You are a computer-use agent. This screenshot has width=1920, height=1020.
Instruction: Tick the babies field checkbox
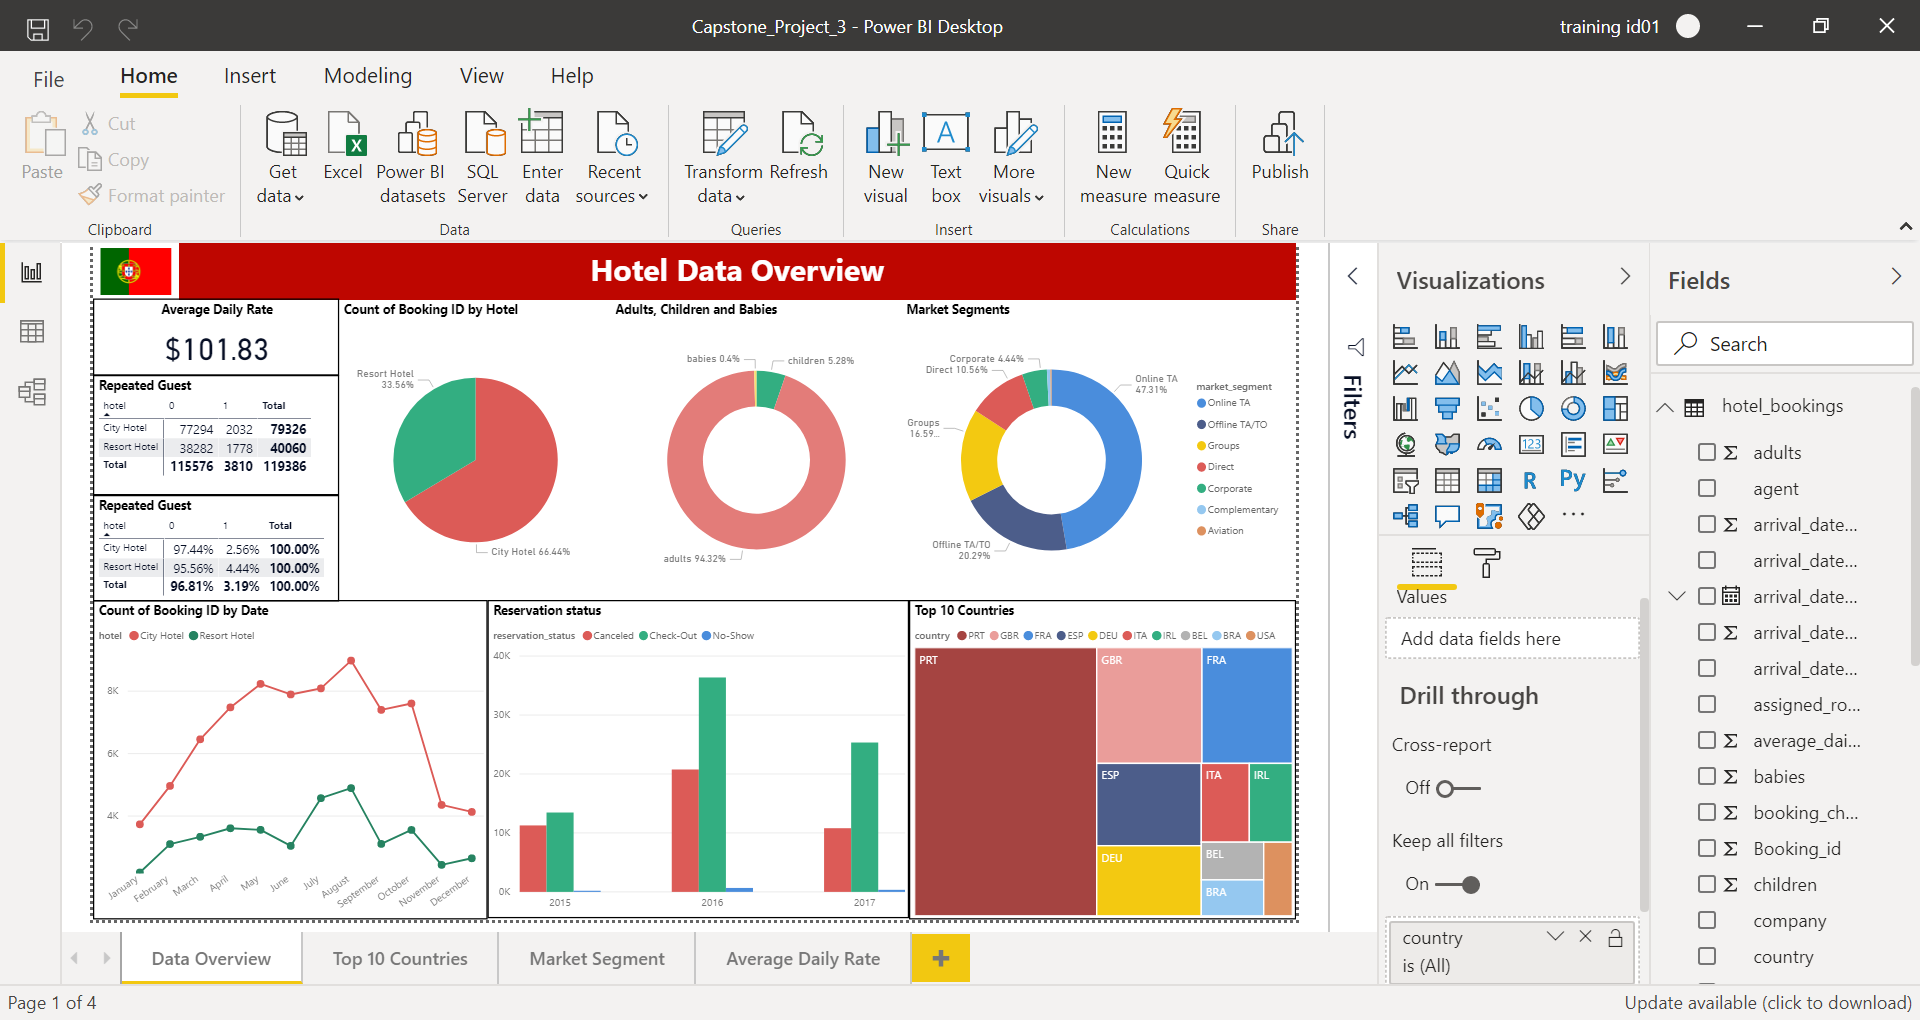[1707, 776]
